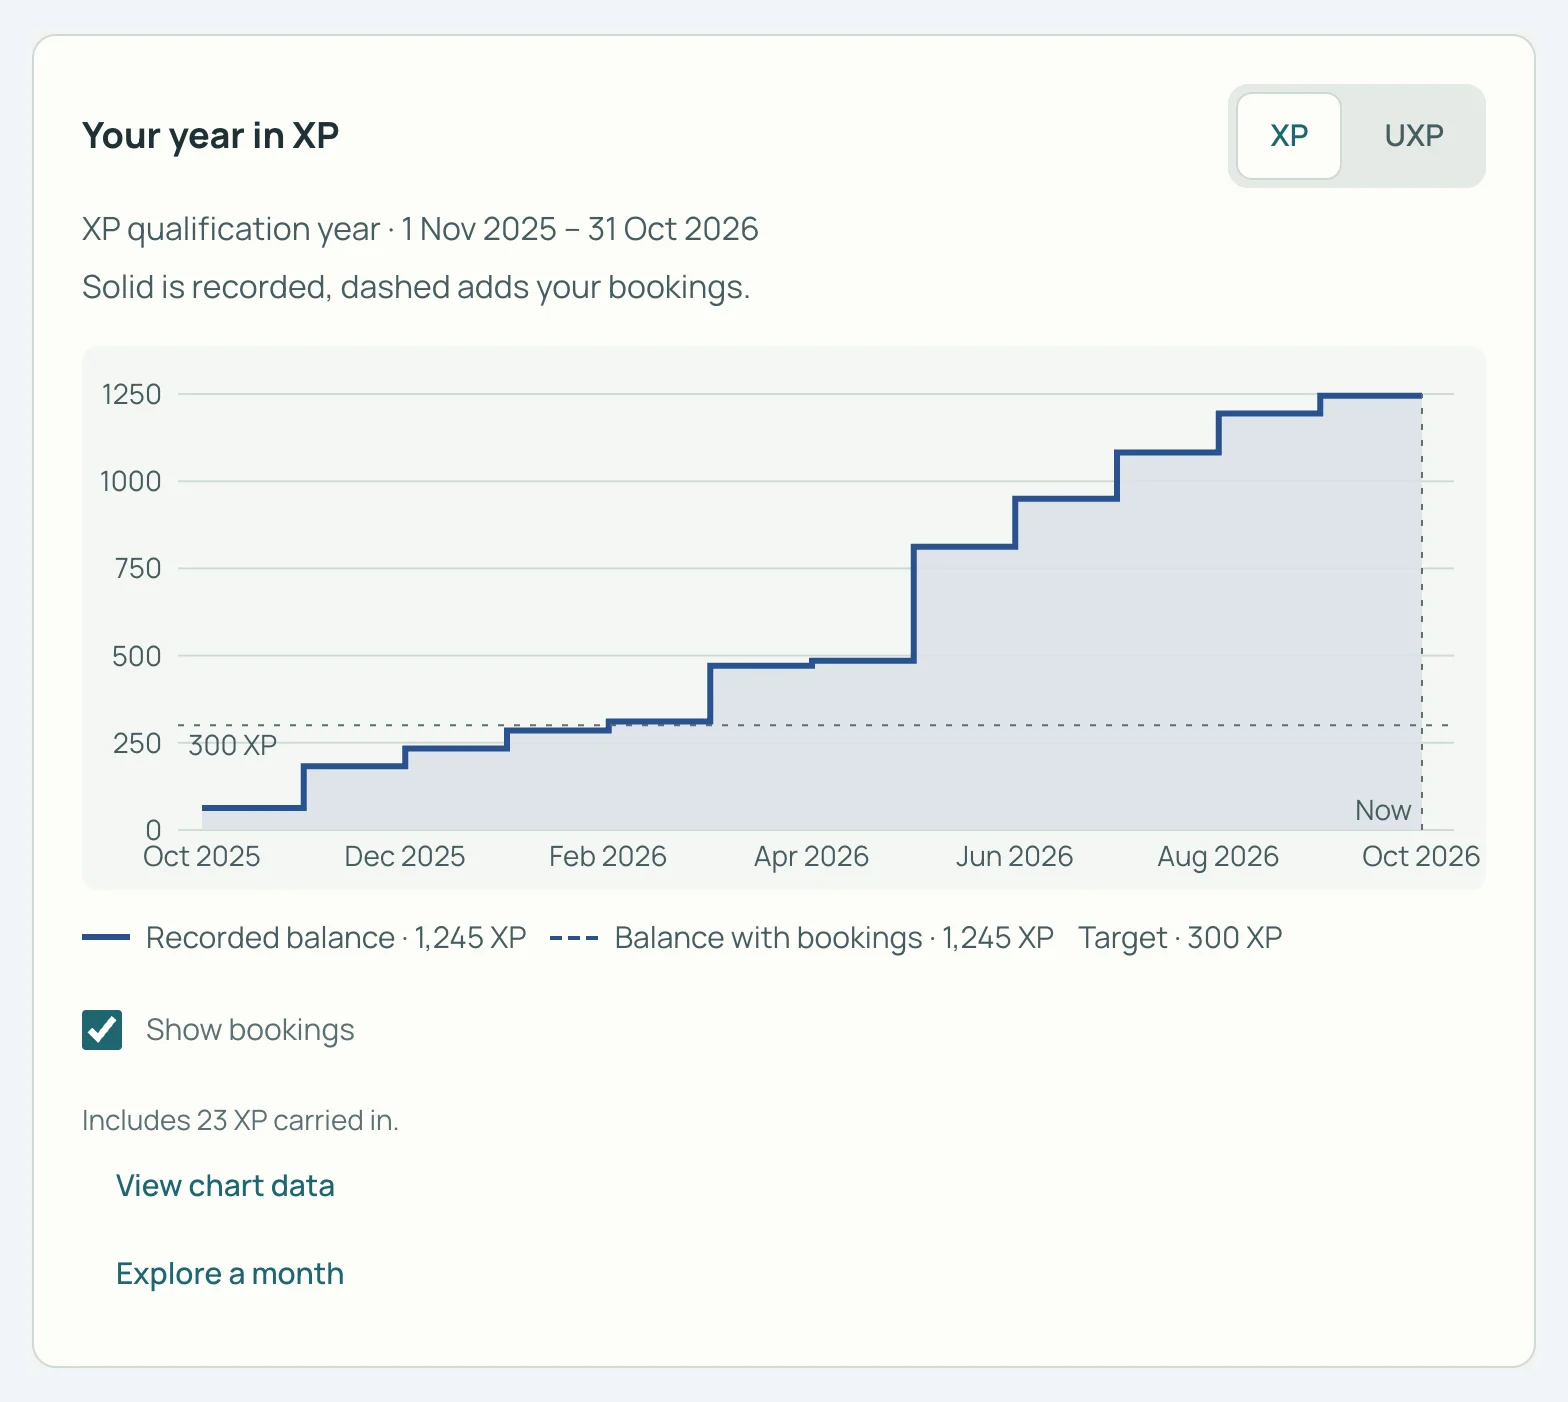Click the Feb 2026 axis label
The image size is (1568, 1402).
608,857
